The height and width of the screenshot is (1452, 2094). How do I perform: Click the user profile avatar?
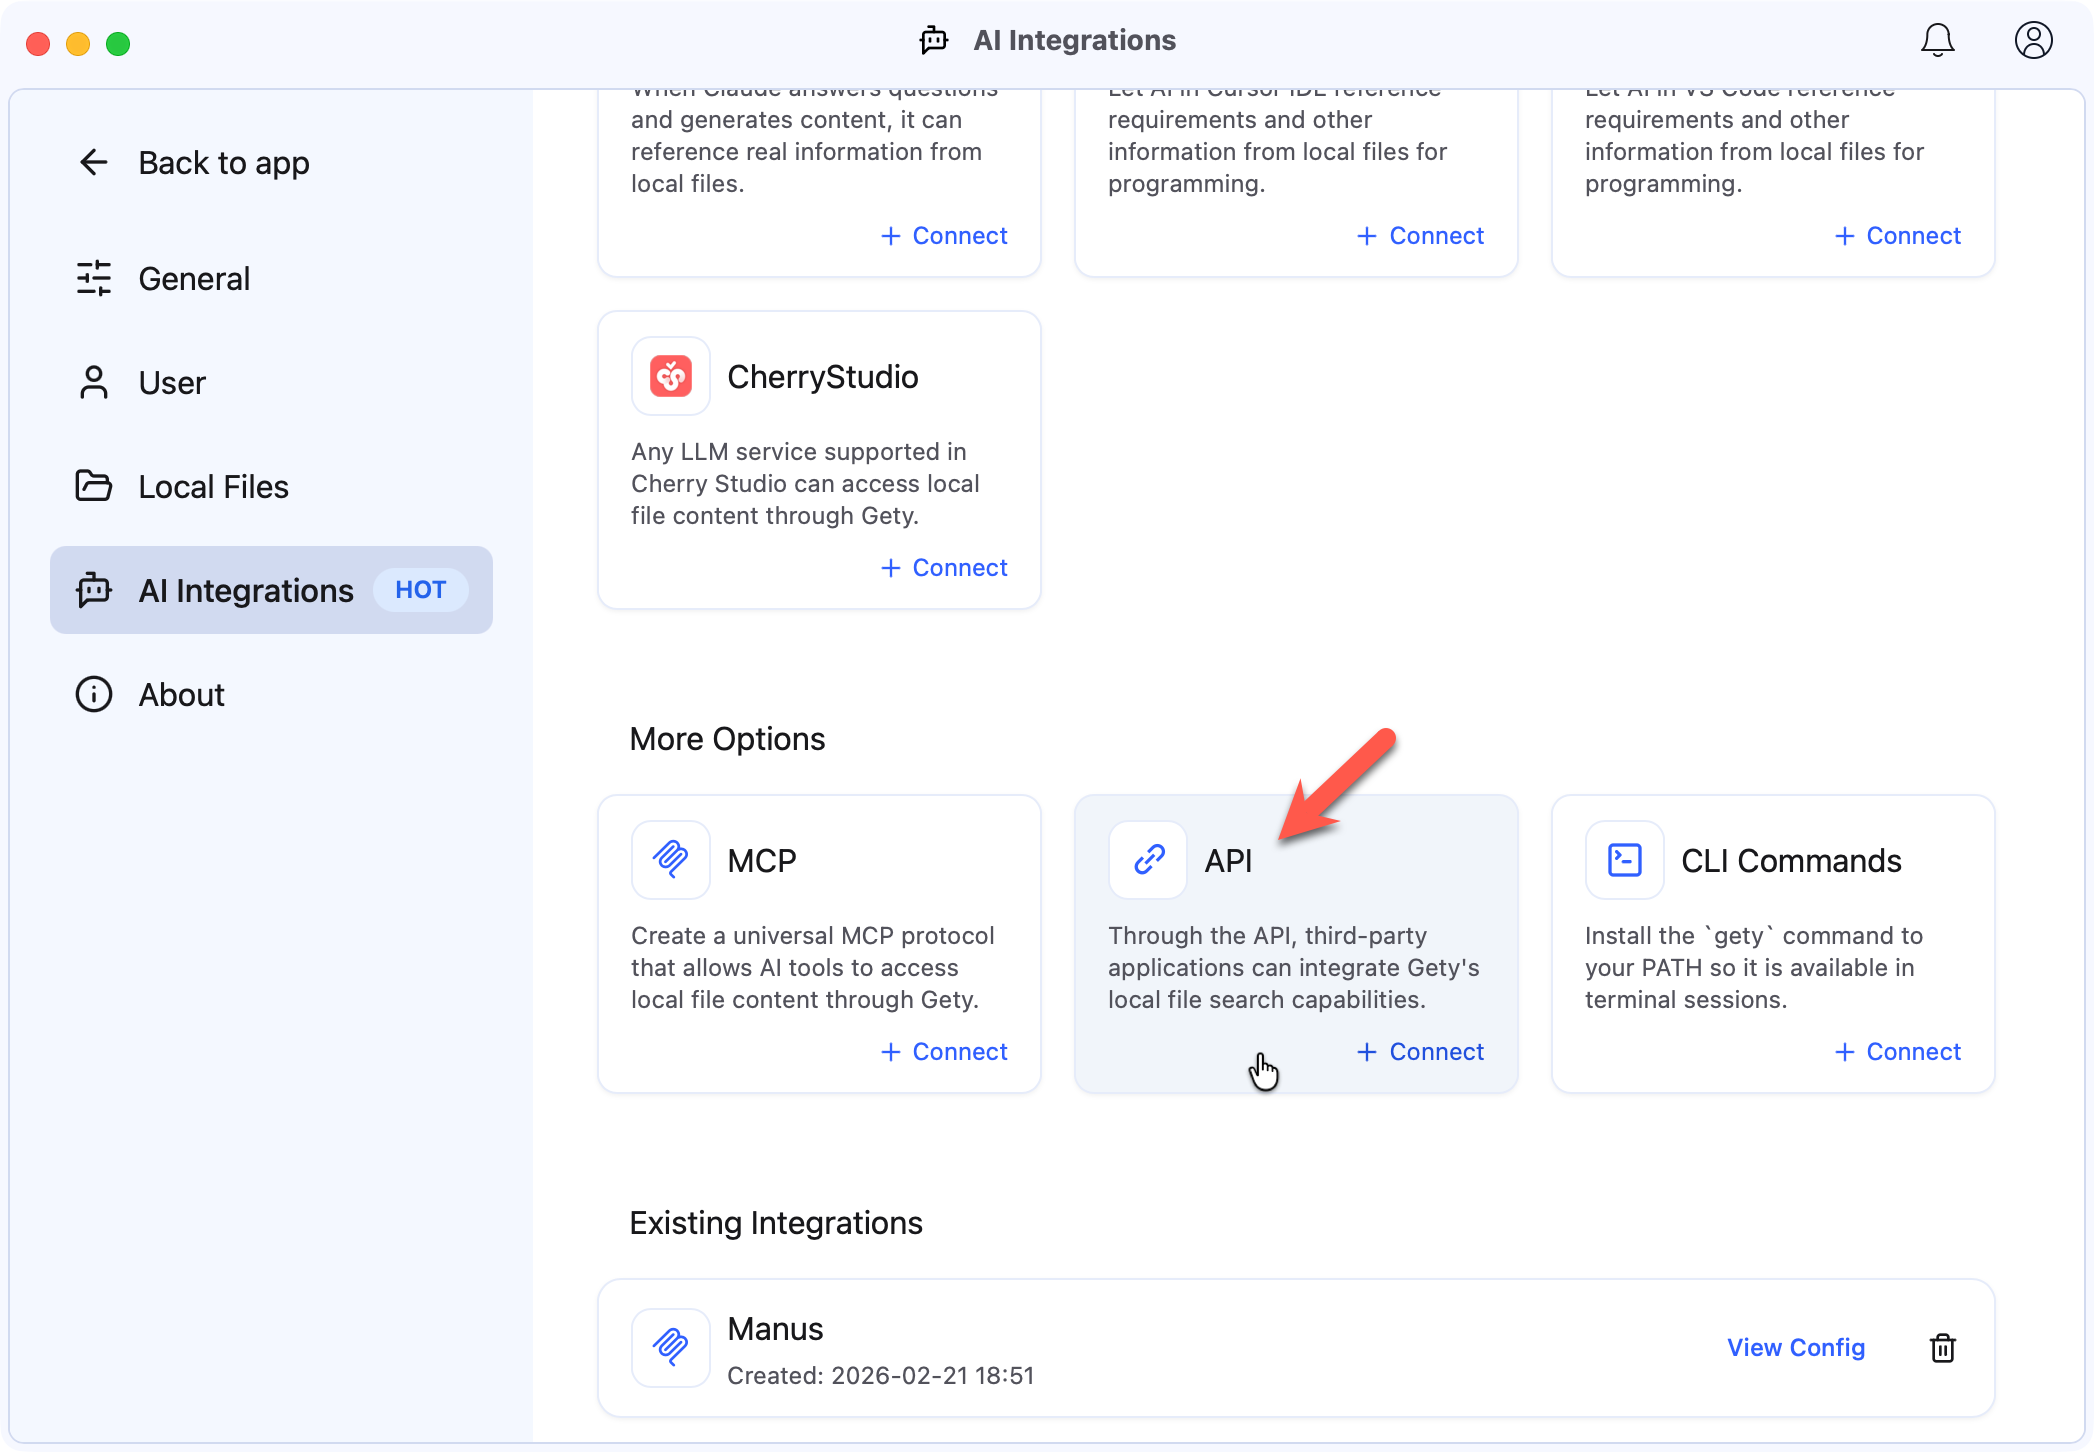coord(2033,41)
